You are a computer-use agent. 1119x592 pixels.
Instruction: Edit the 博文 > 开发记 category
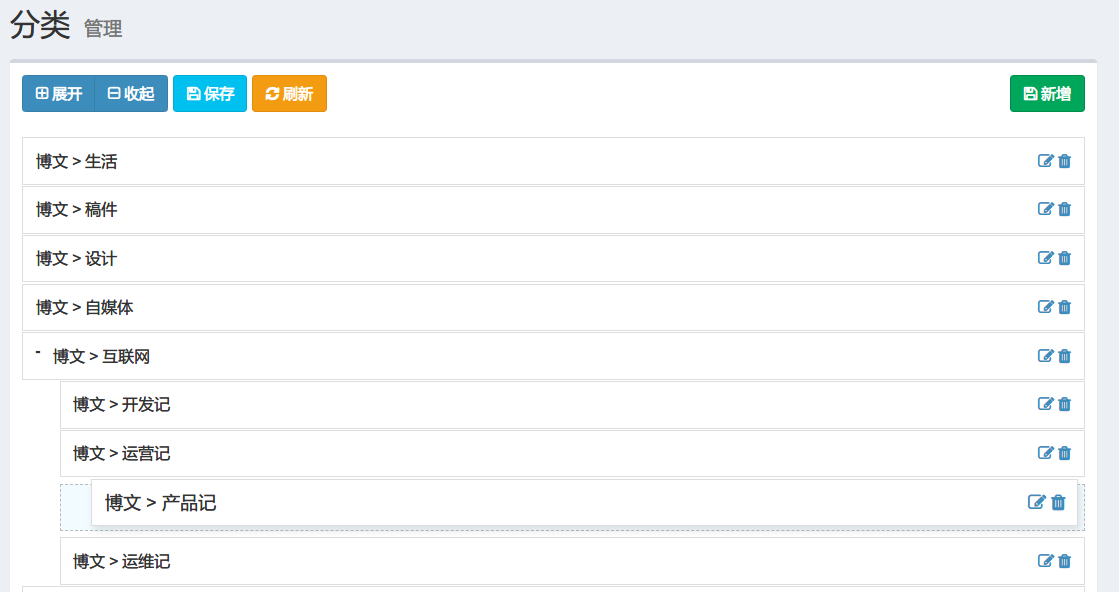pyautogui.click(x=1046, y=404)
